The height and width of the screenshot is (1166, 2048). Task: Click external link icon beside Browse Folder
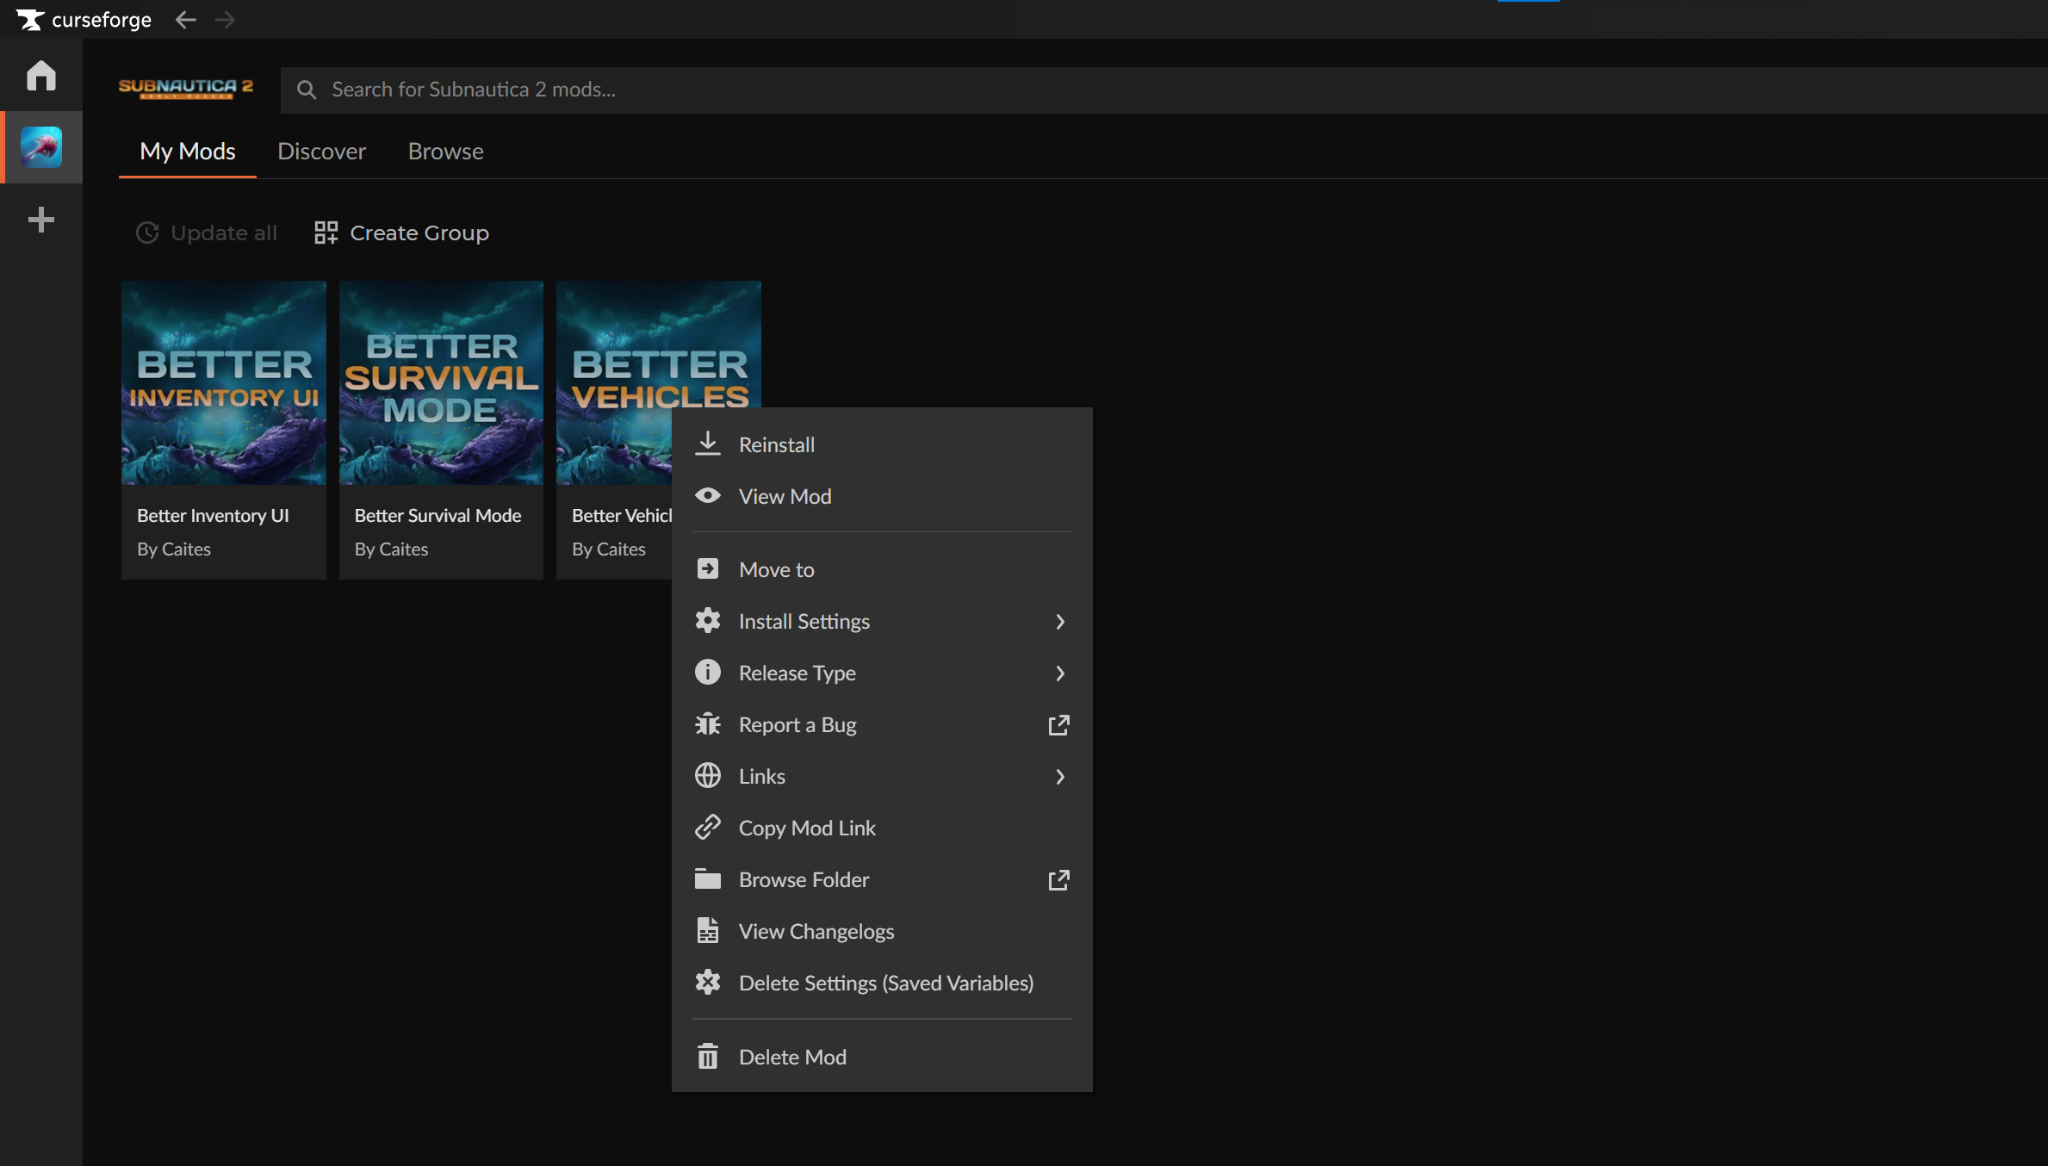click(x=1059, y=880)
